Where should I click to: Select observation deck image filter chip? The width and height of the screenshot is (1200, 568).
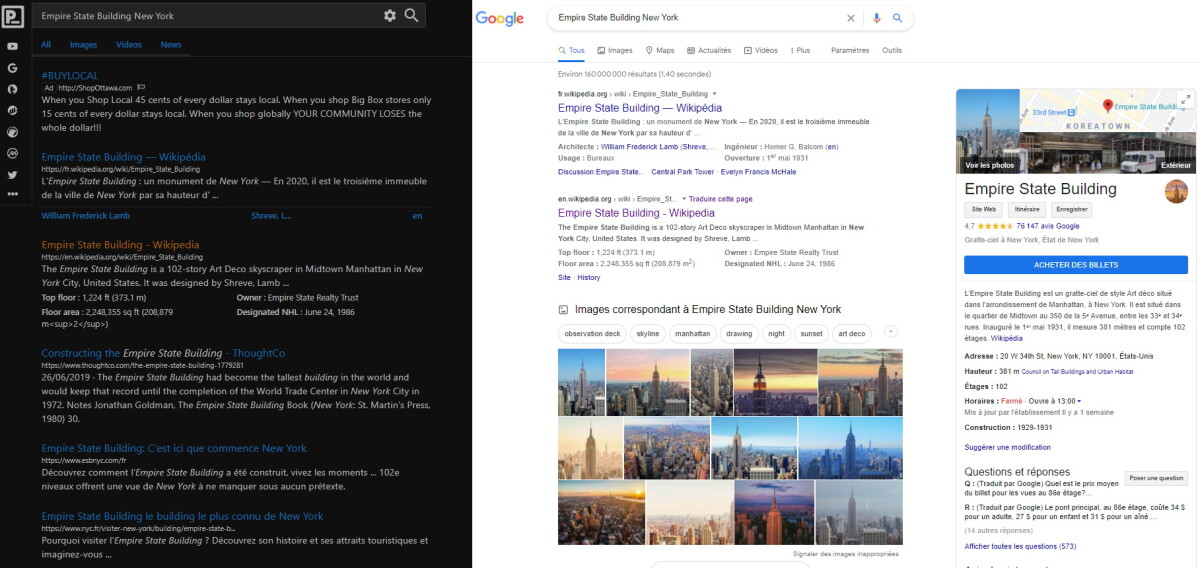(592, 333)
